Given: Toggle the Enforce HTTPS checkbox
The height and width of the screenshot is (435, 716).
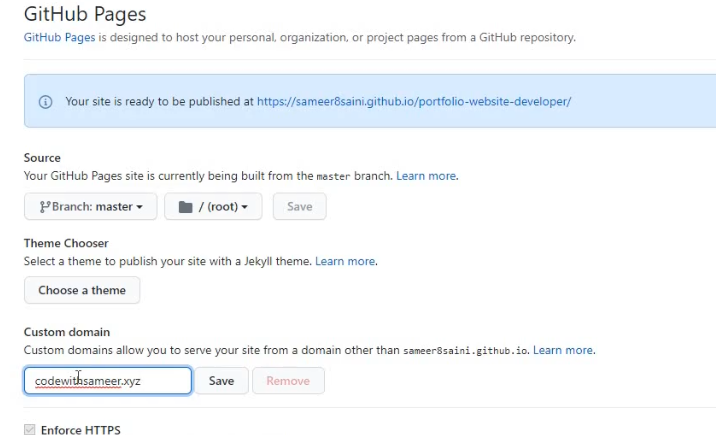Looking at the screenshot, I should pyautogui.click(x=30, y=430).
